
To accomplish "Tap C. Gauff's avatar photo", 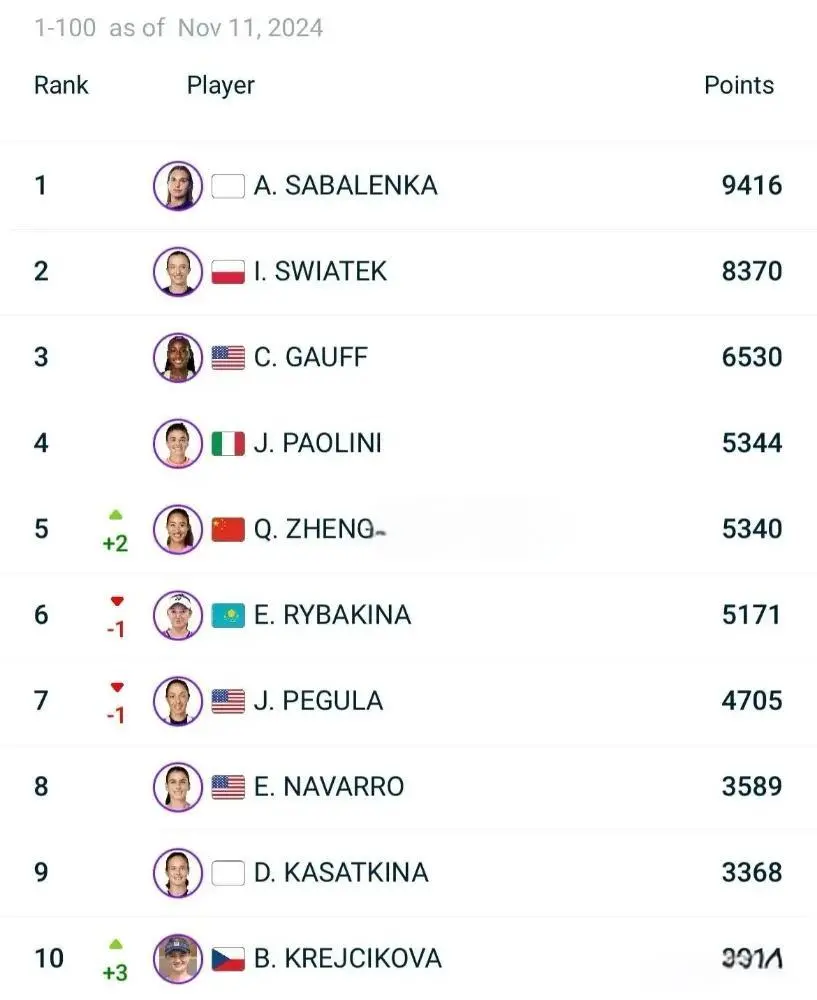I will point(178,358).
